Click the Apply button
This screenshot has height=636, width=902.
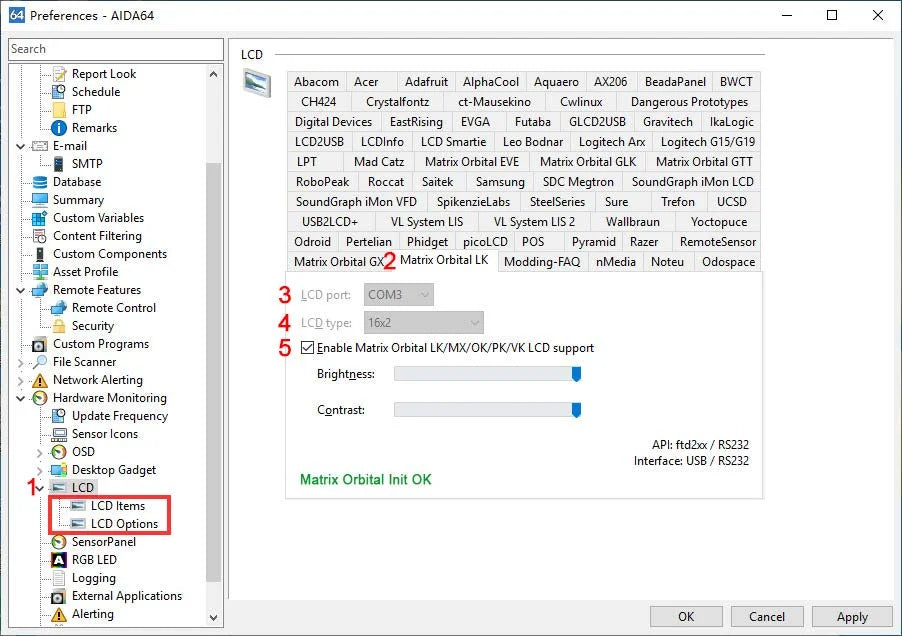tap(852, 616)
